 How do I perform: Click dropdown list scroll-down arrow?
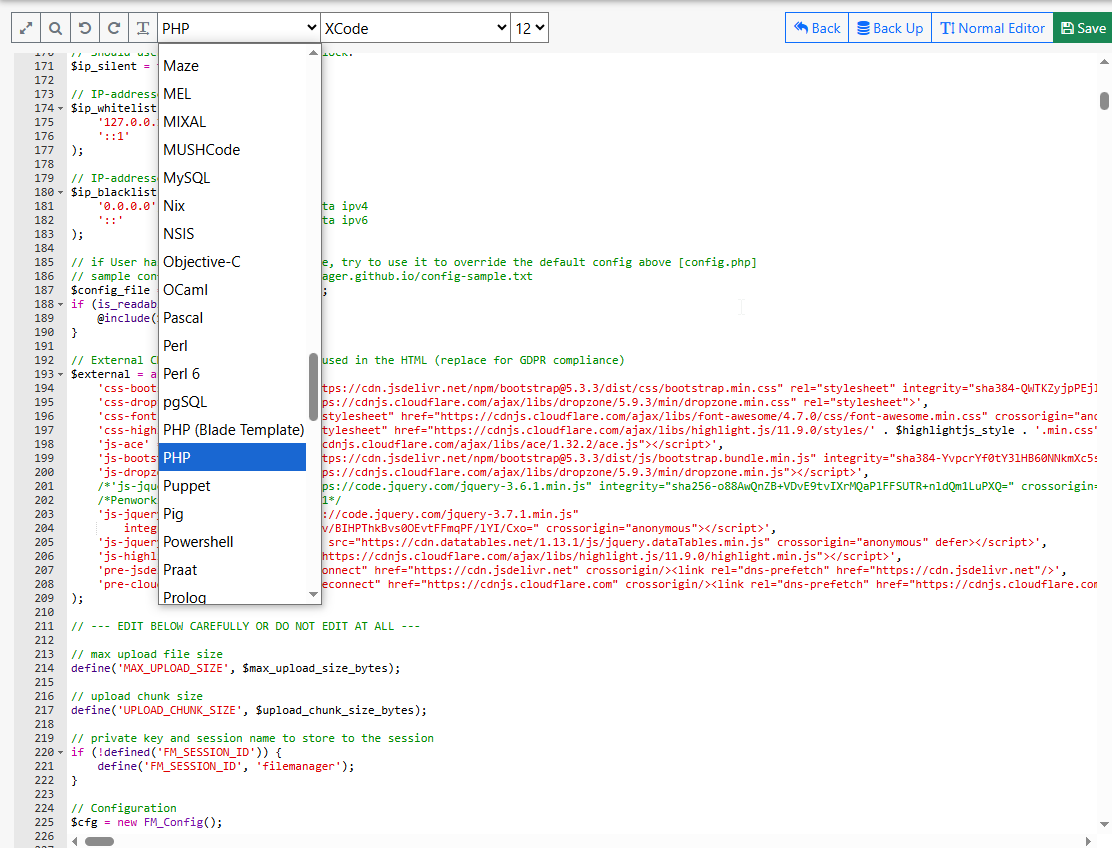click(x=313, y=594)
